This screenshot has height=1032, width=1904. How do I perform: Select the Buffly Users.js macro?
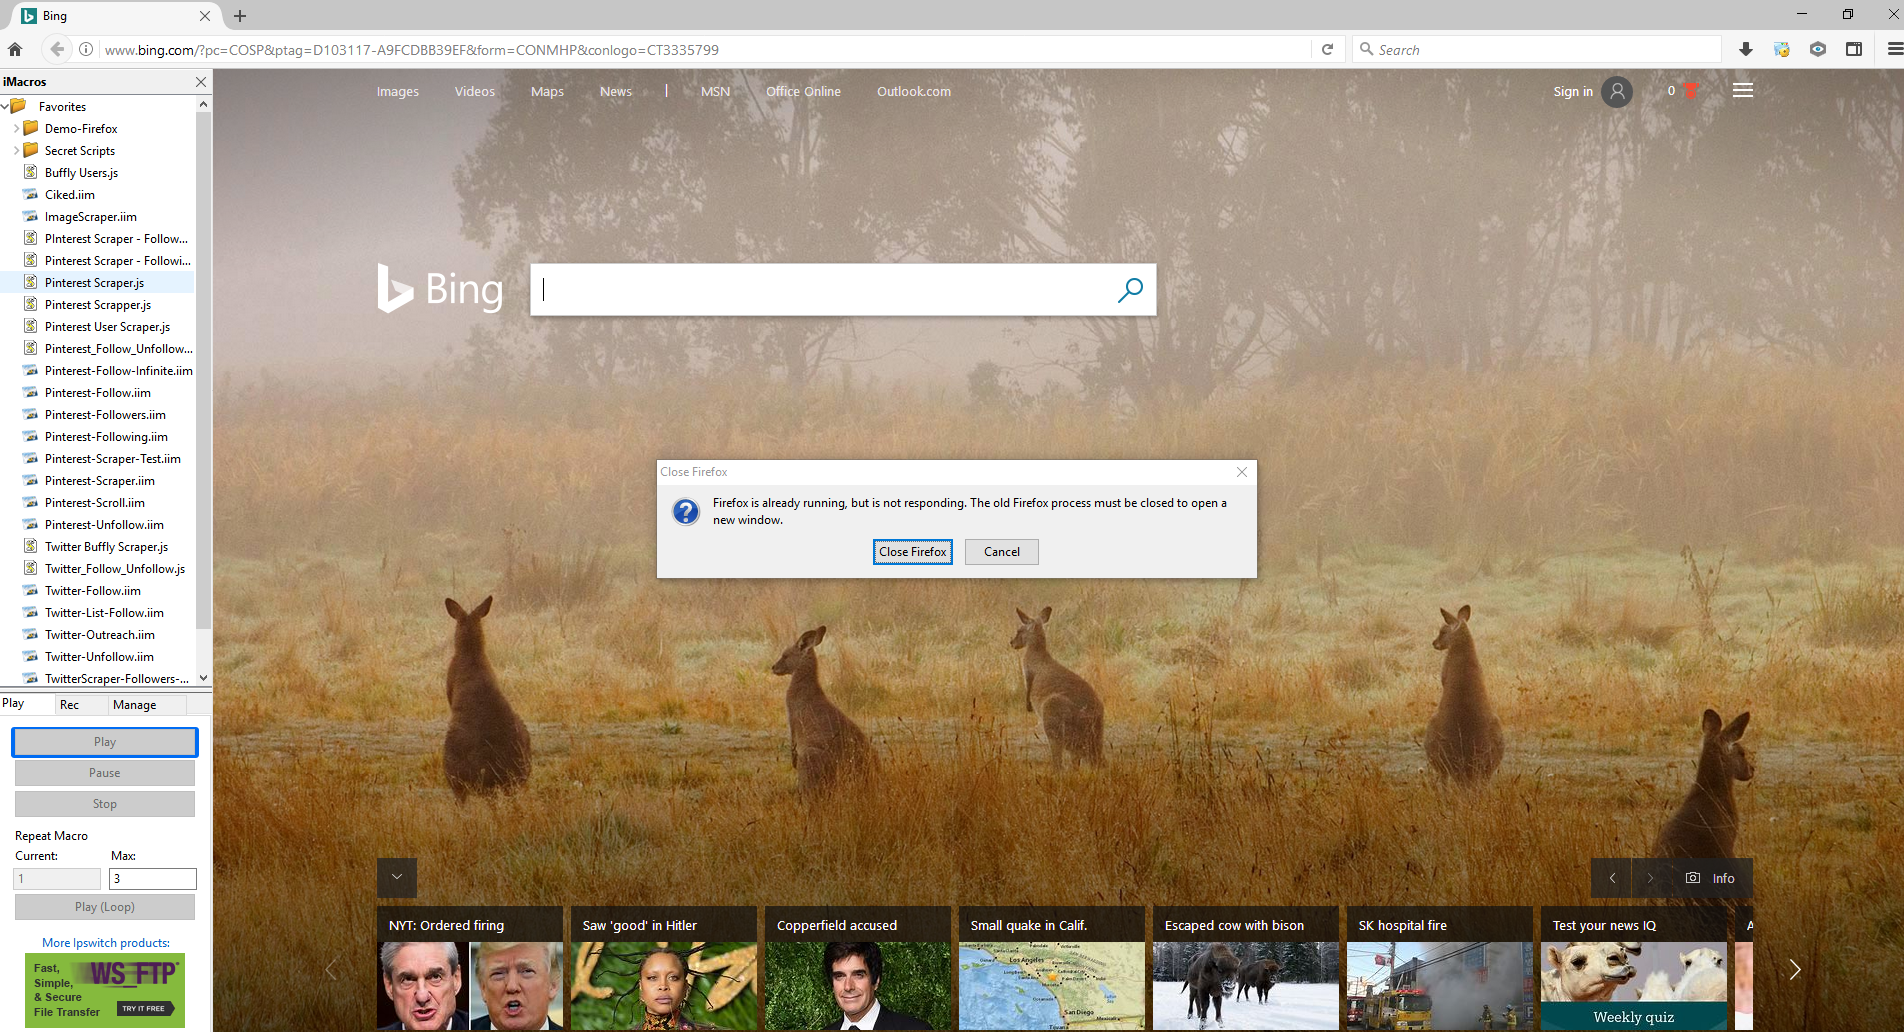(x=81, y=172)
